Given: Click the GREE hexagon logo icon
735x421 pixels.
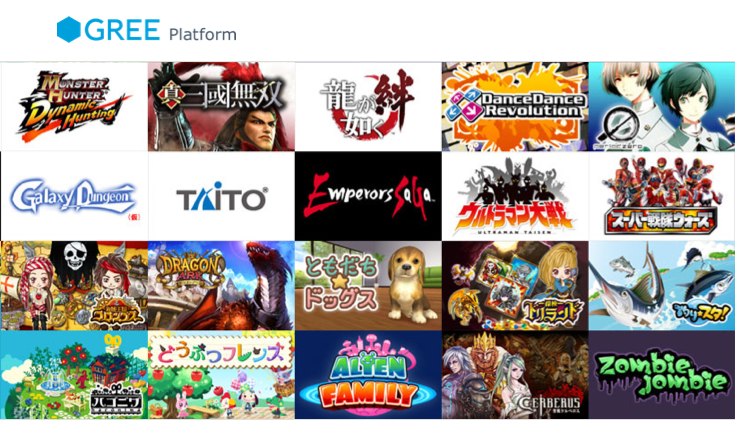Looking at the screenshot, I should coord(68,30).
